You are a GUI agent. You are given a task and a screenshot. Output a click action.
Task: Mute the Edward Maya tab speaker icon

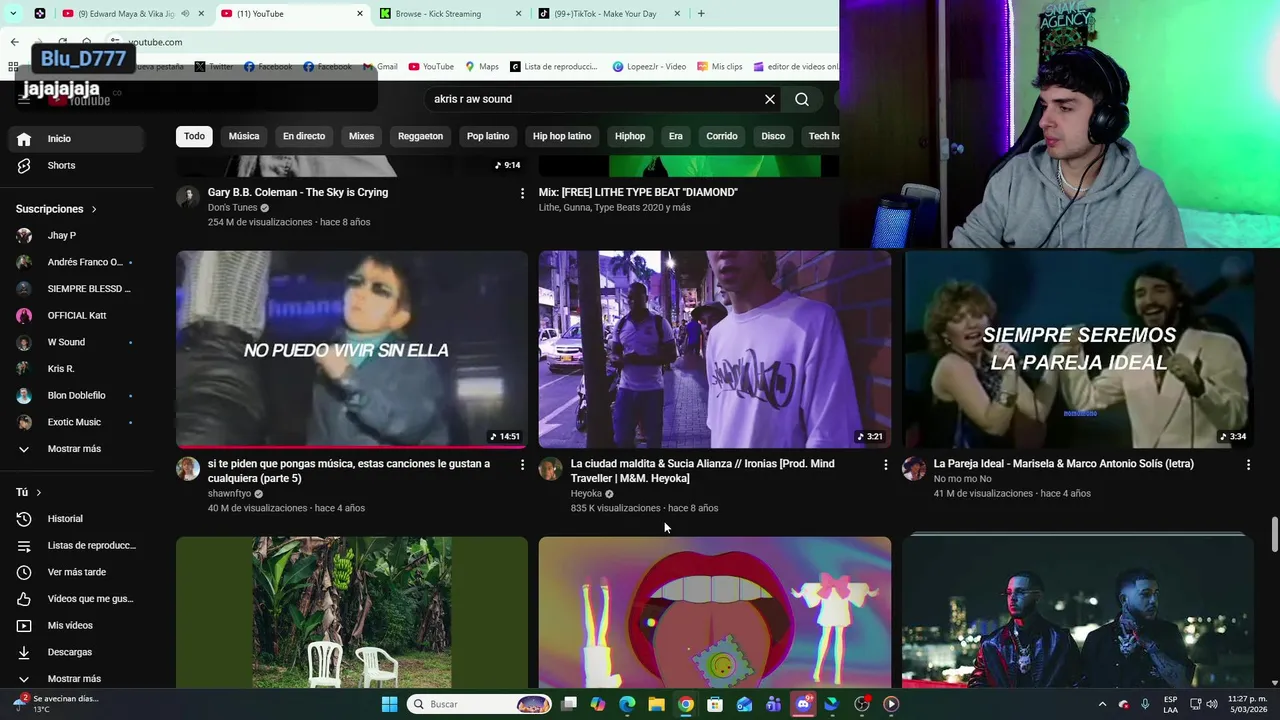(x=185, y=14)
